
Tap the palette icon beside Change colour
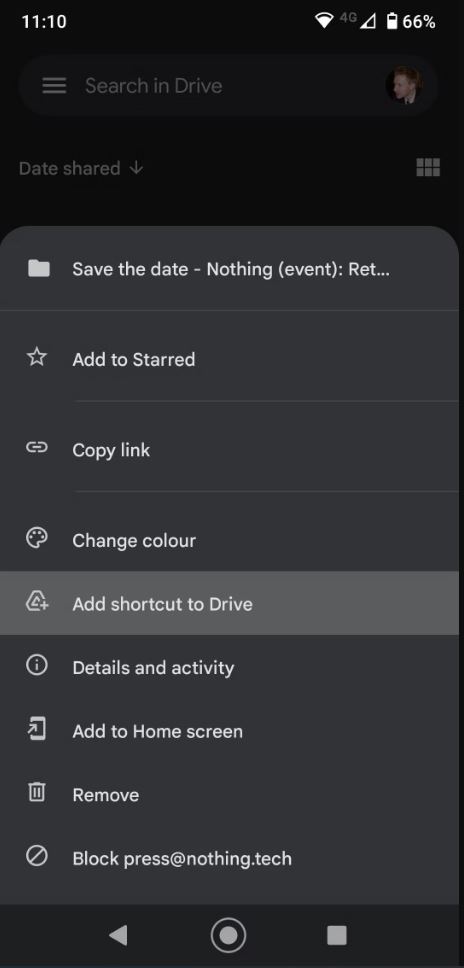pyautogui.click(x=37, y=538)
